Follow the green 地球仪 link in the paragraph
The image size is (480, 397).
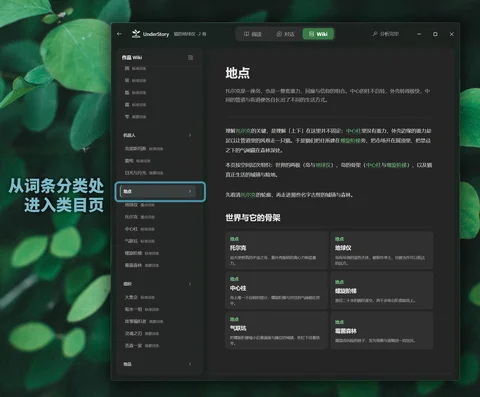point(323,165)
